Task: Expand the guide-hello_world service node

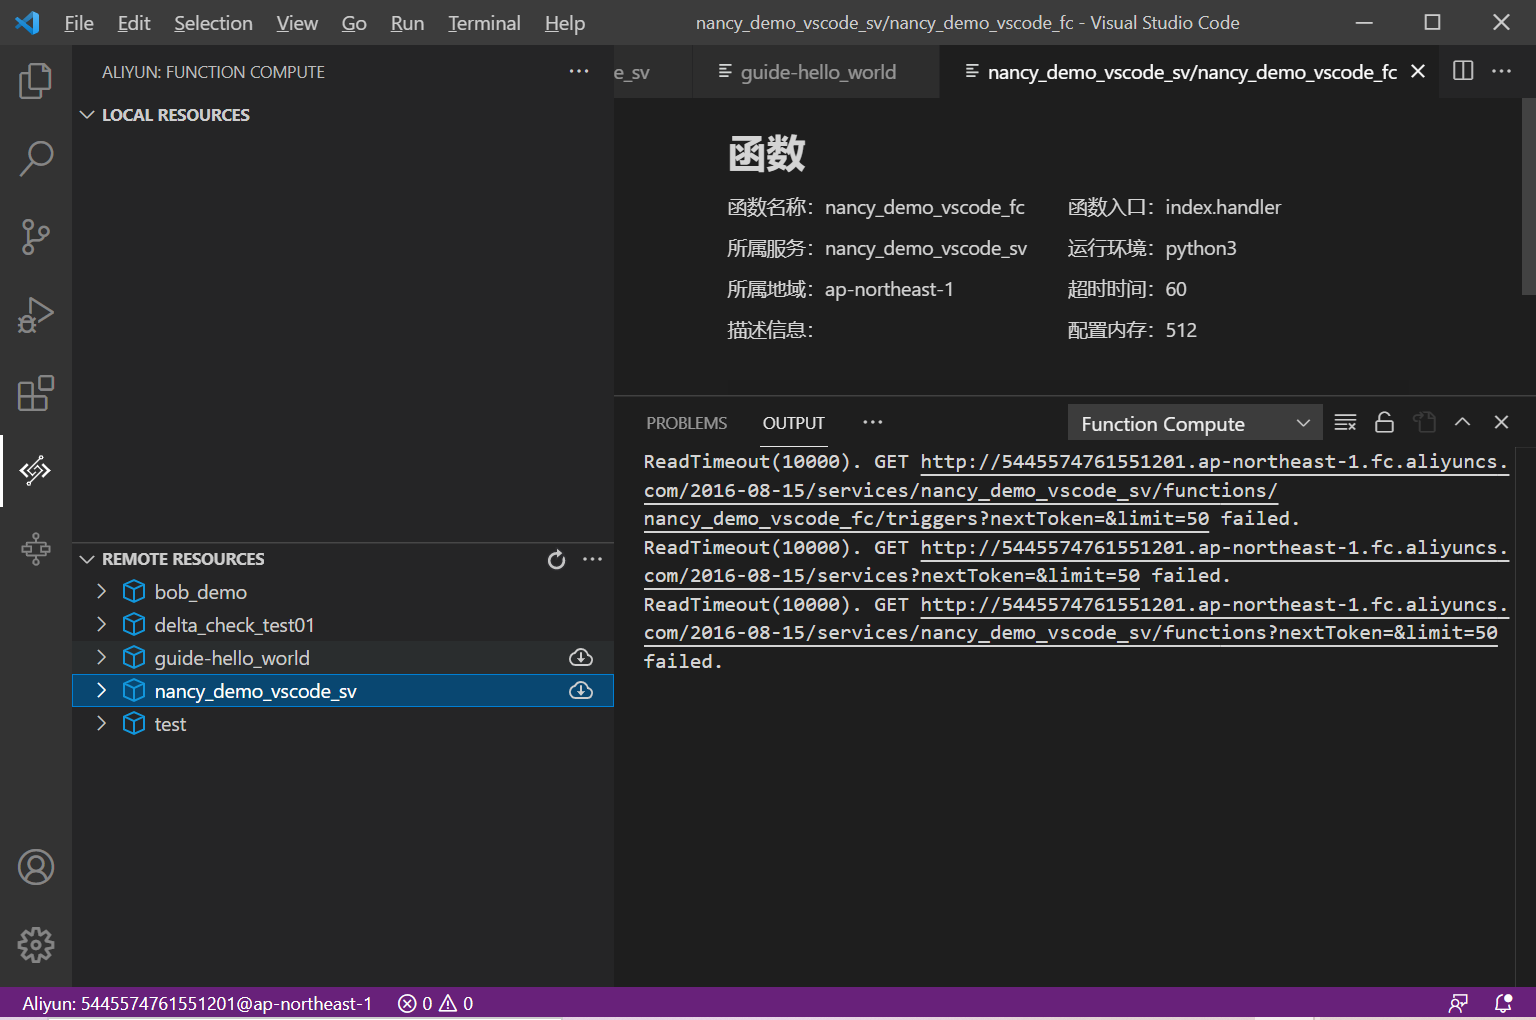Action: [x=101, y=658]
